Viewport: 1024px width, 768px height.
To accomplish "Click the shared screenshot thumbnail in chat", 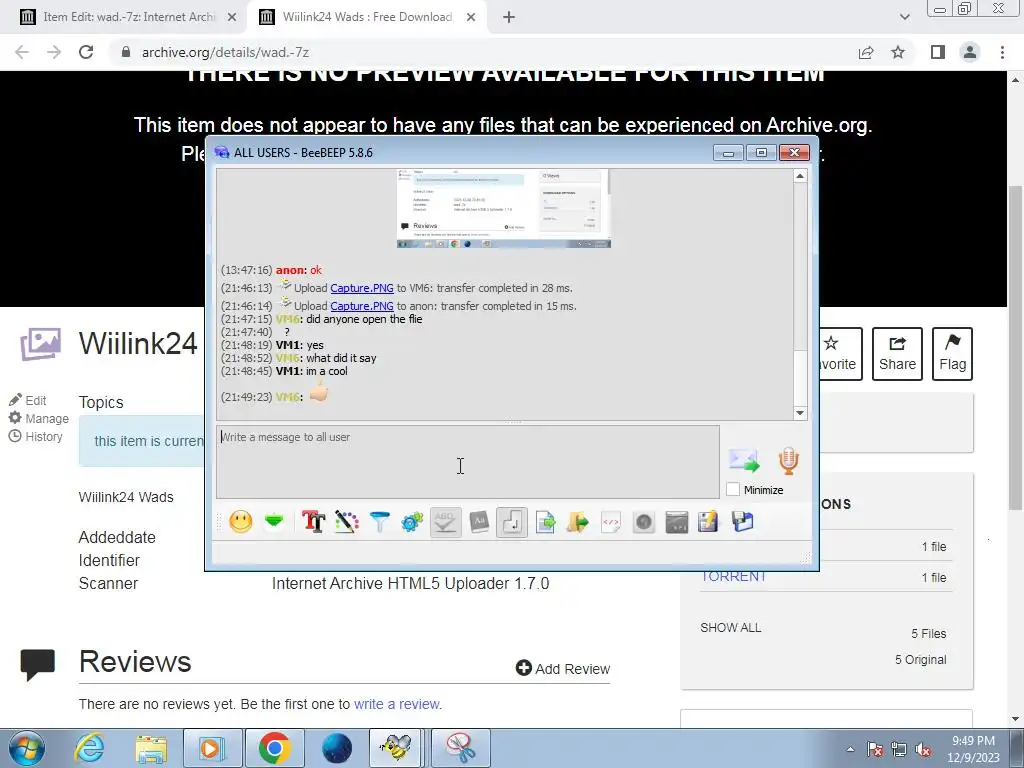I will pos(504,208).
